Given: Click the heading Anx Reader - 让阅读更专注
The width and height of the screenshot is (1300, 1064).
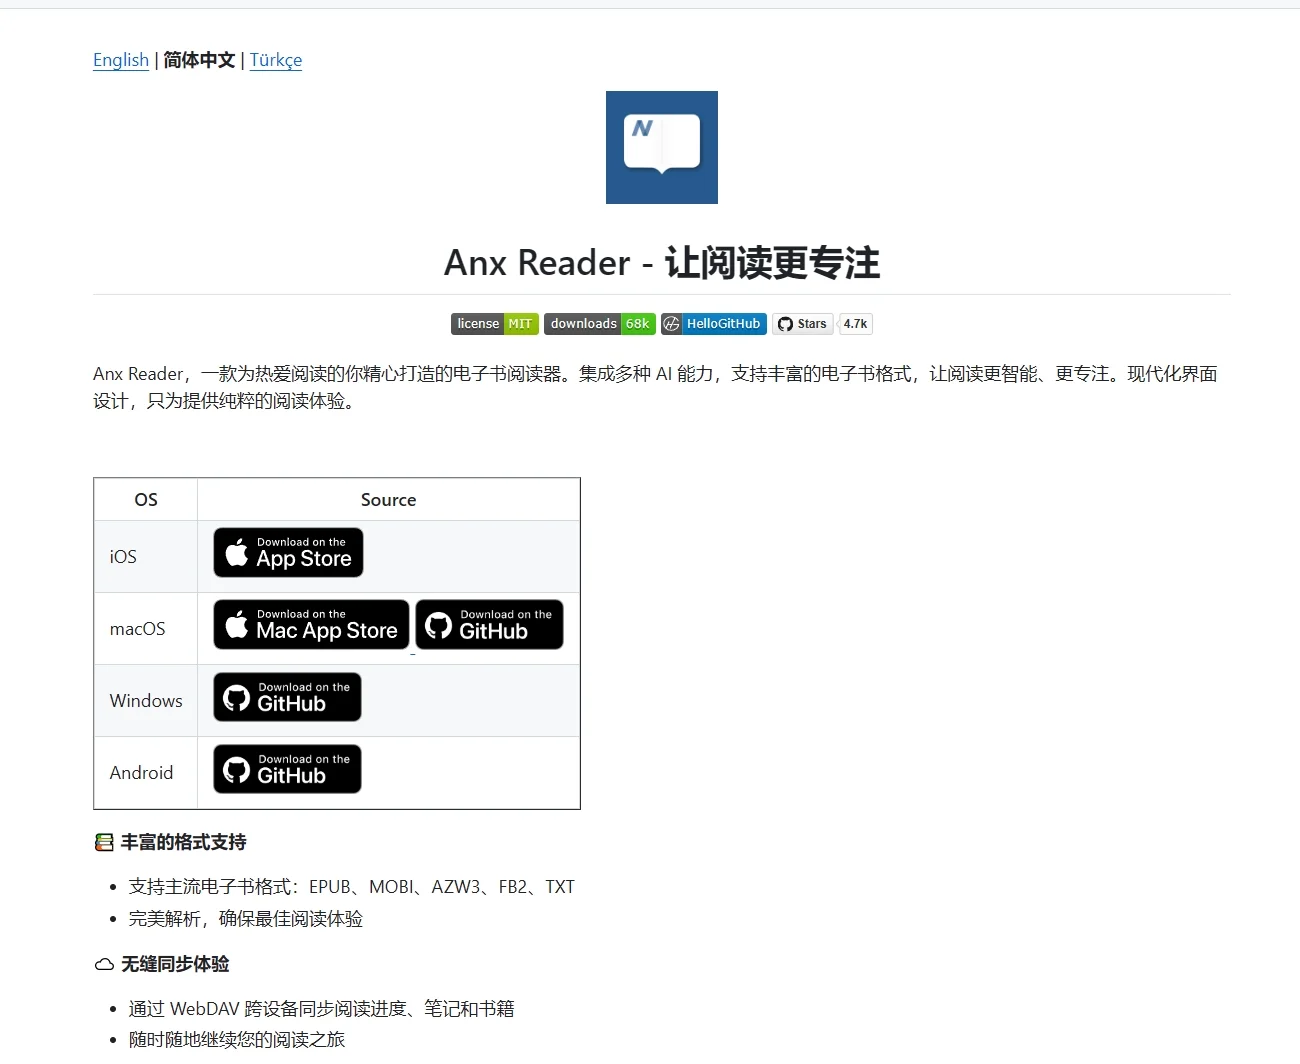Looking at the screenshot, I should coord(662,263).
